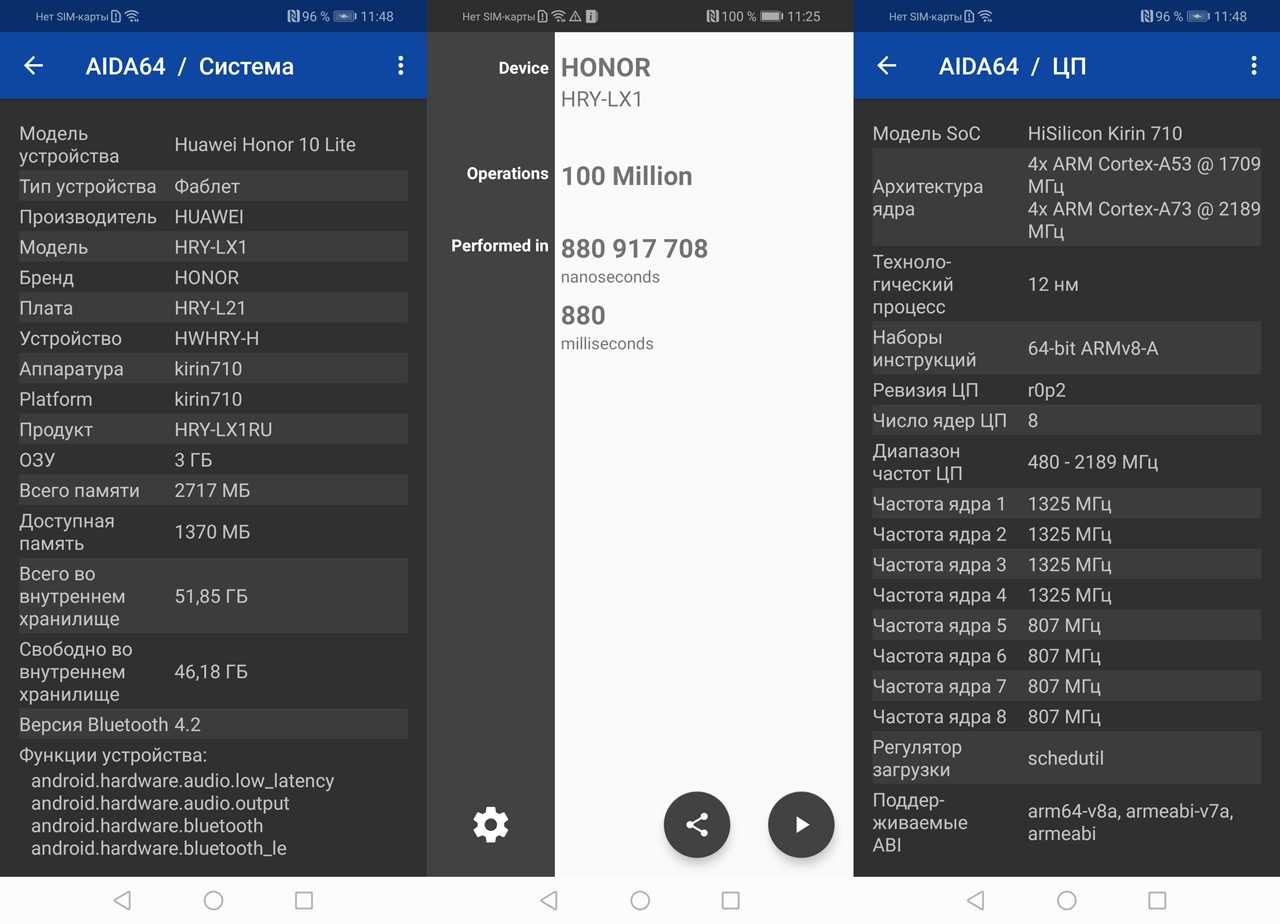This screenshot has height=924, width=1280.
Task: Tap back arrow in AIDA64 Система header
Action: pos(34,66)
